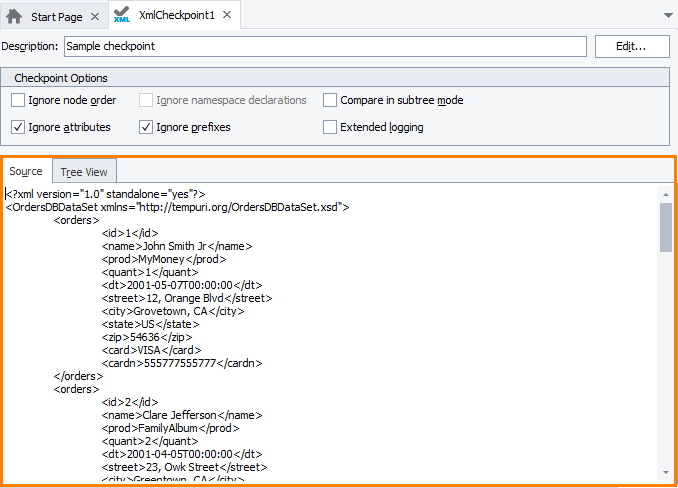Click the scrollbar down arrow in Source
678x488 pixels.
tap(665, 473)
